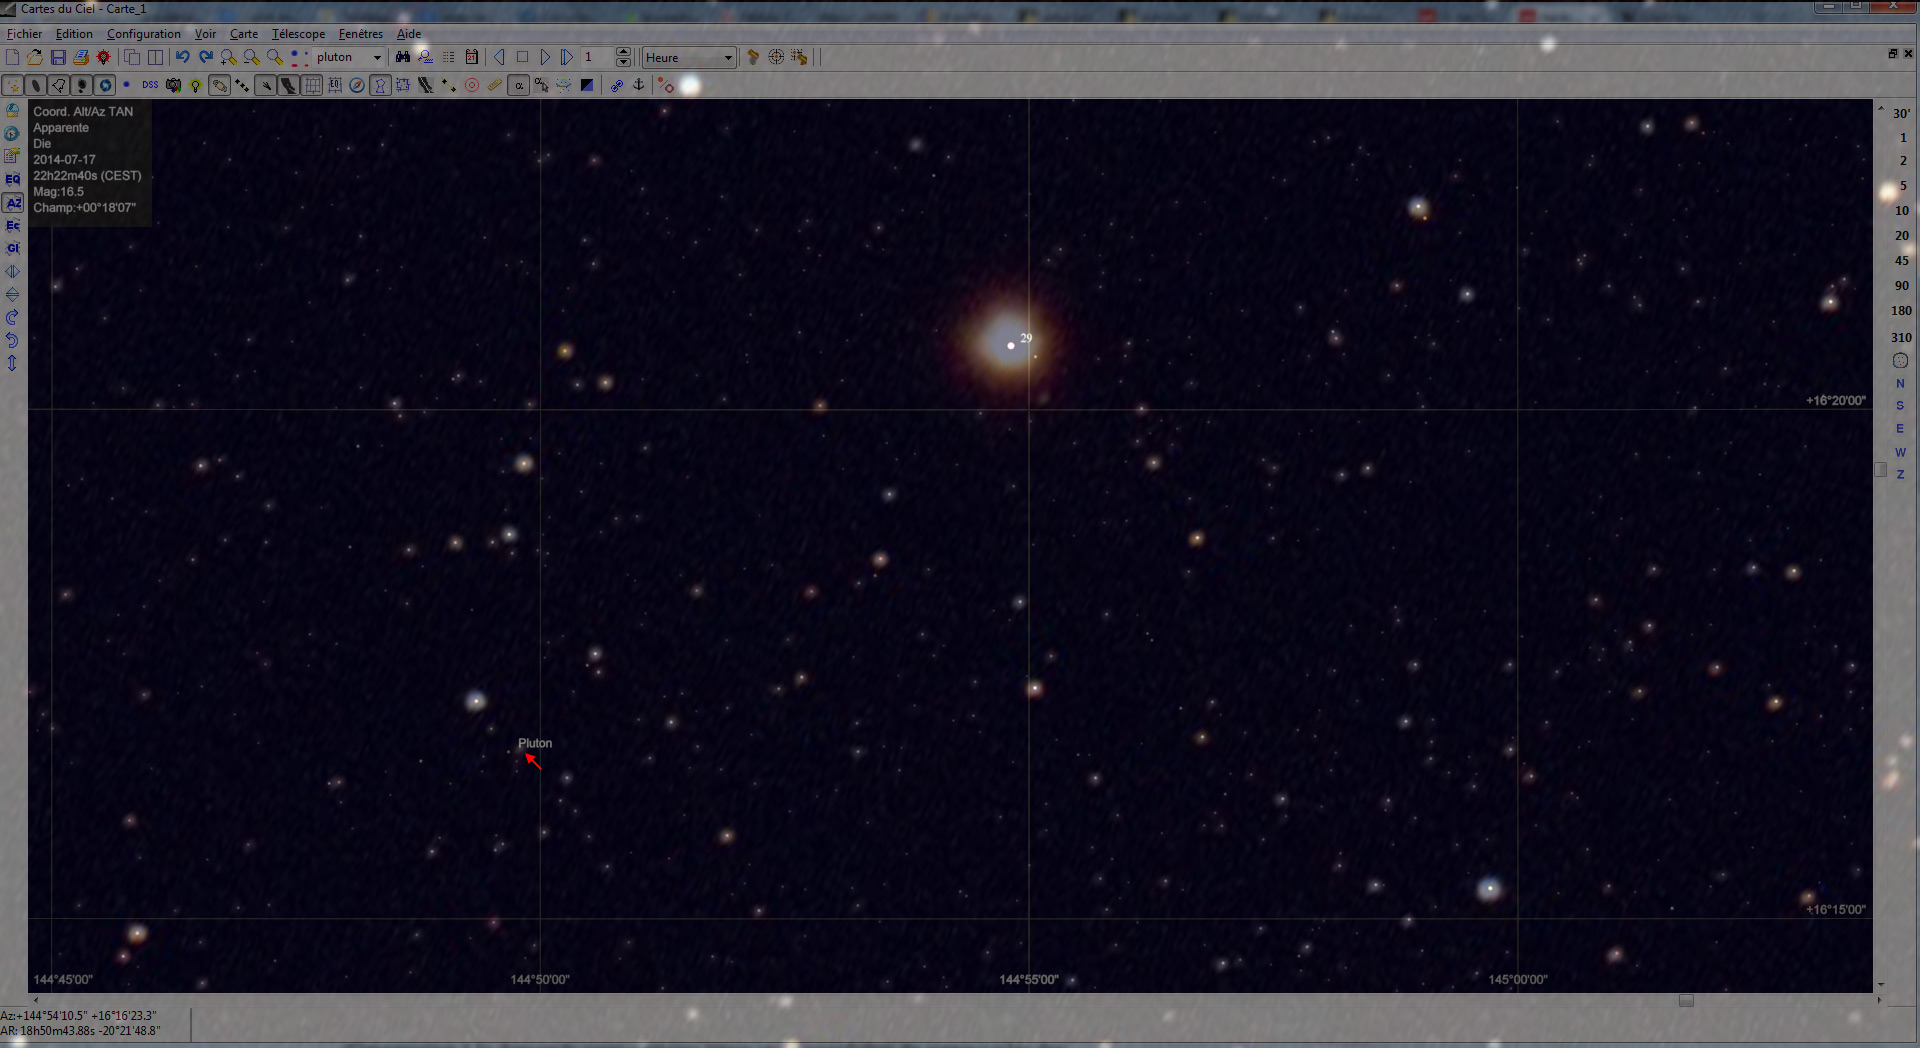Switch to equatorial EQ coordinates
This screenshot has width=1920, height=1048.
click(13, 178)
